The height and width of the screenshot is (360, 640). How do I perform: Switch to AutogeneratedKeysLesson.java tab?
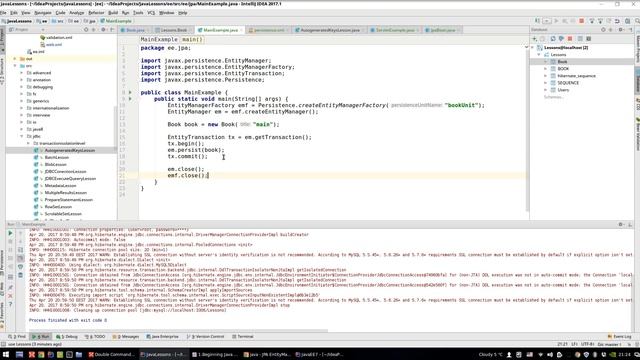click(330, 30)
